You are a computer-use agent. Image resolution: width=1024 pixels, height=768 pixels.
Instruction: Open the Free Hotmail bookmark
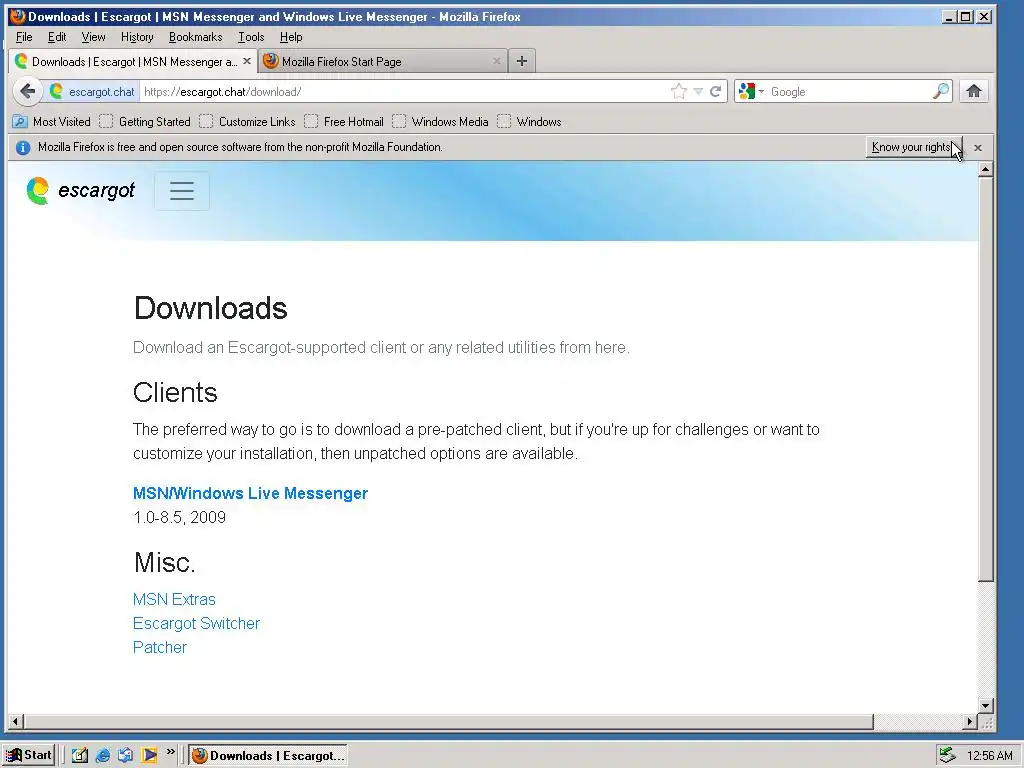(344, 121)
